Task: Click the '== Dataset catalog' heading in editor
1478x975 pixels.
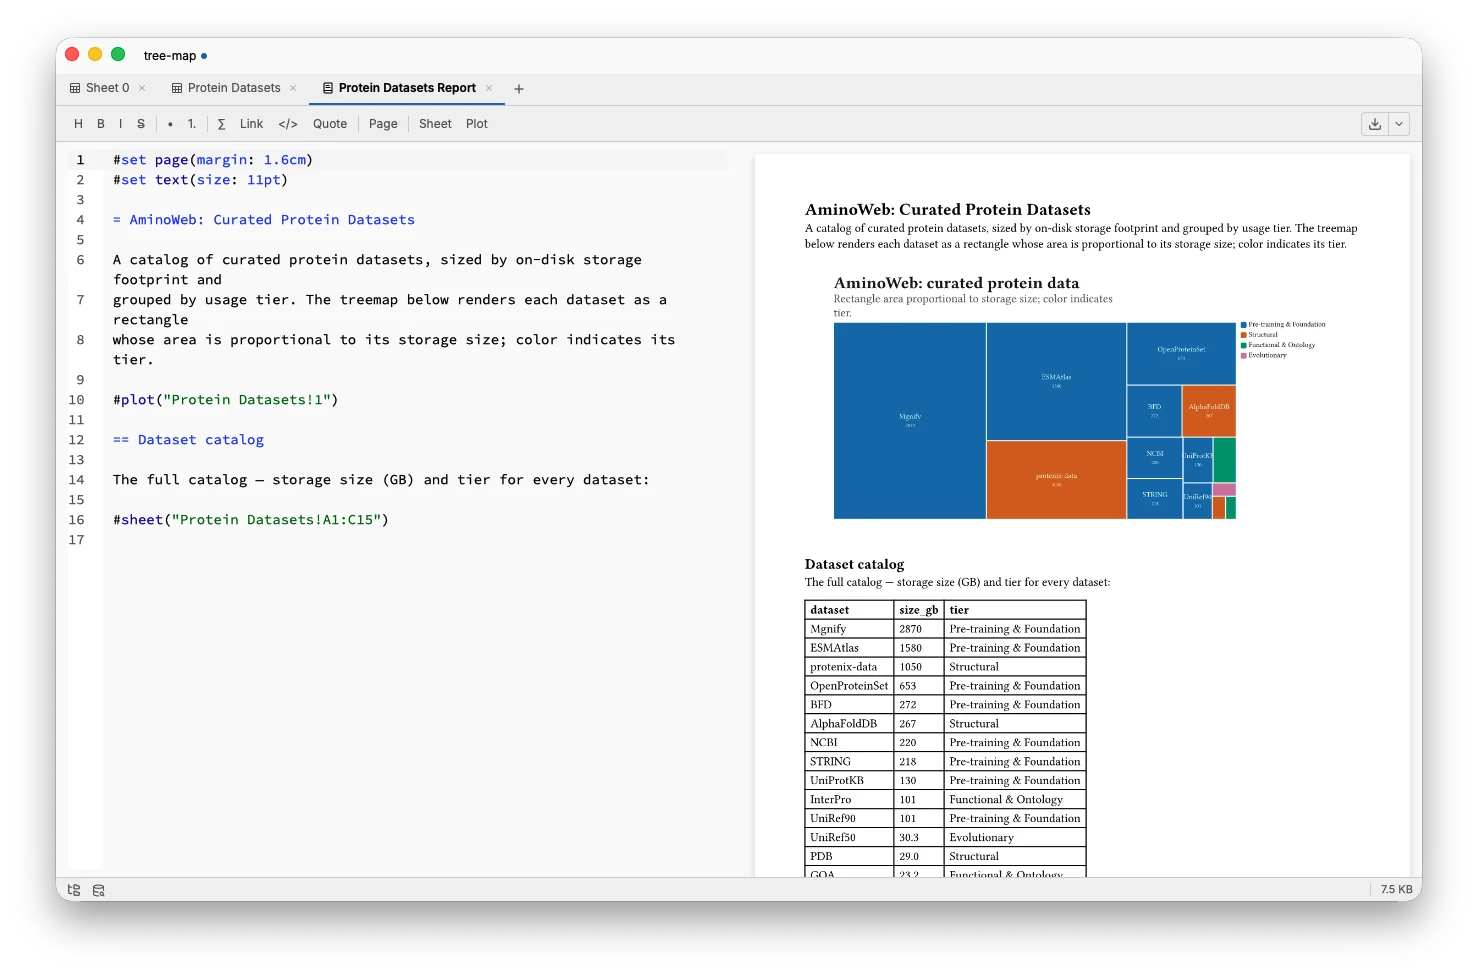Action: [x=189, y=440]
